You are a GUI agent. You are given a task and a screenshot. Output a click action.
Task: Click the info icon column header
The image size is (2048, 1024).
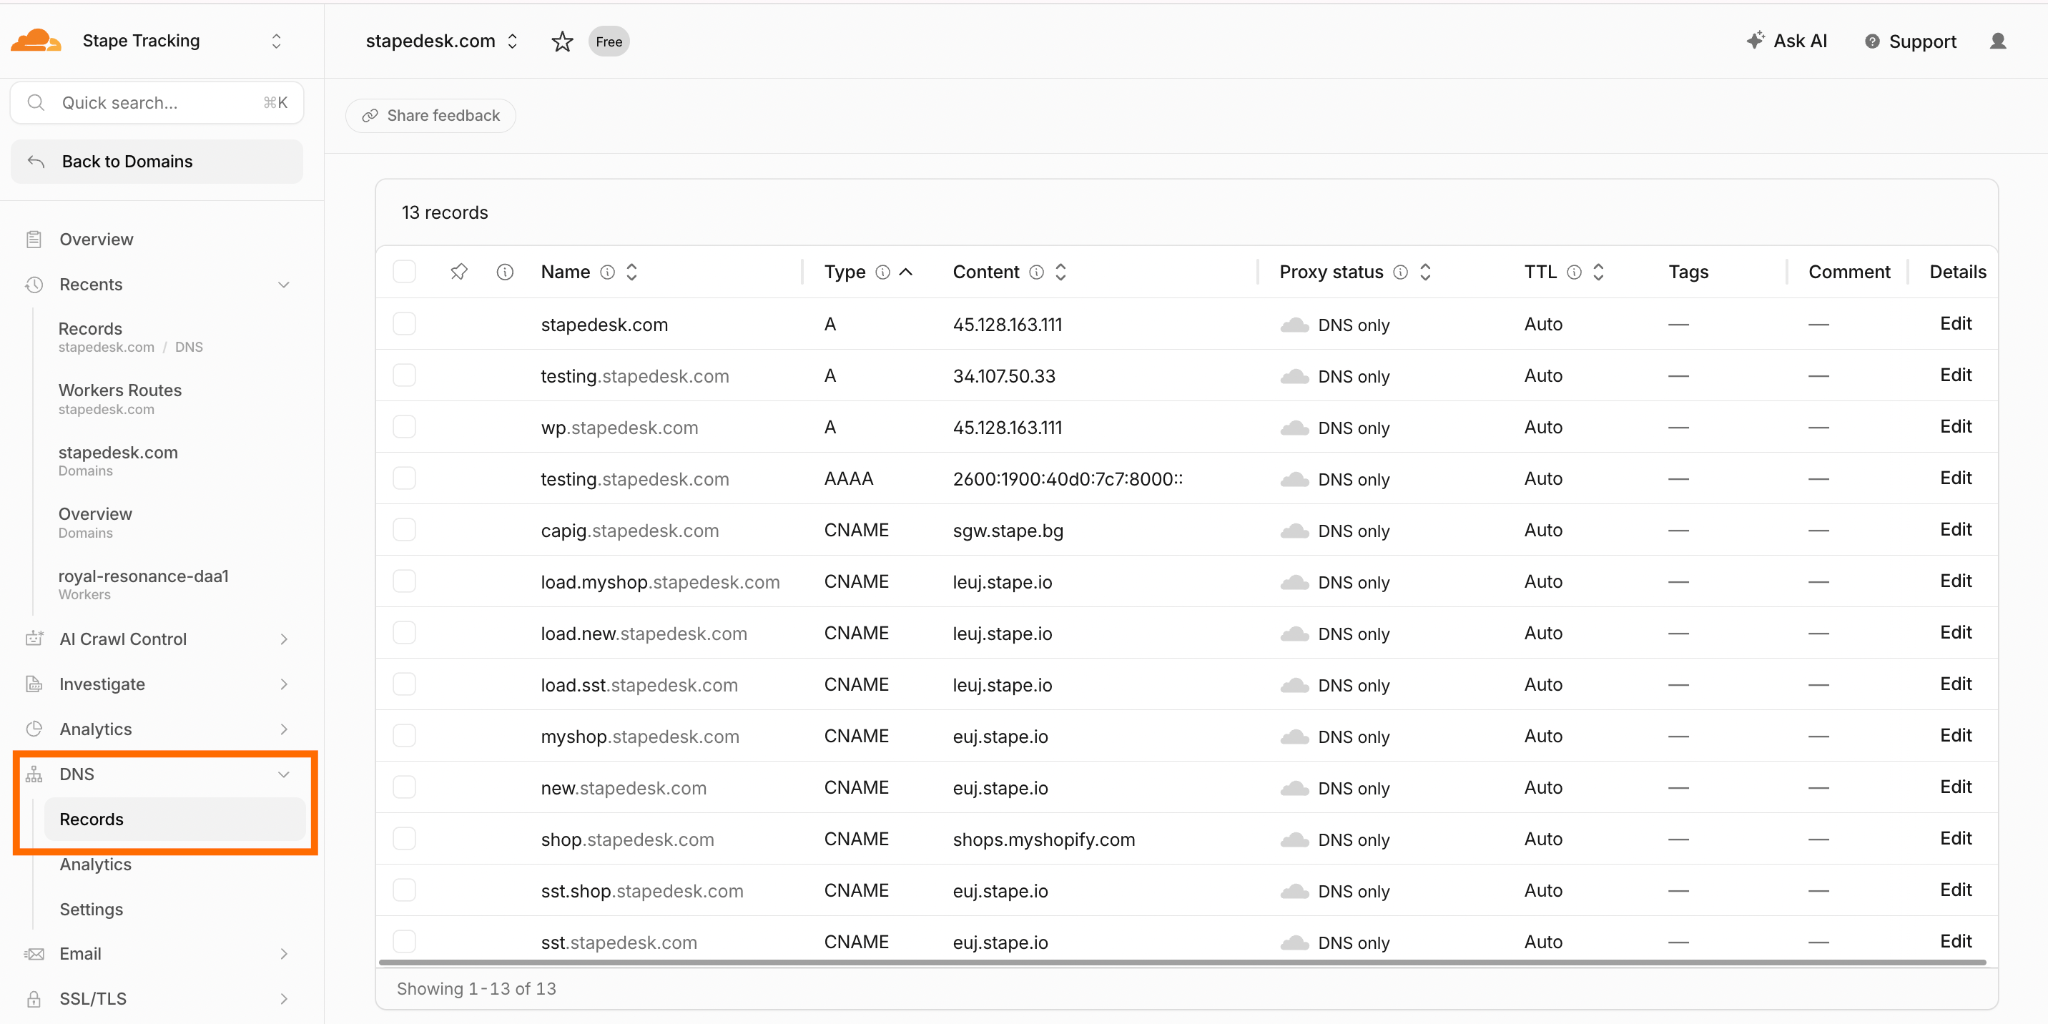pyautogui.click(x=505, y=272)
